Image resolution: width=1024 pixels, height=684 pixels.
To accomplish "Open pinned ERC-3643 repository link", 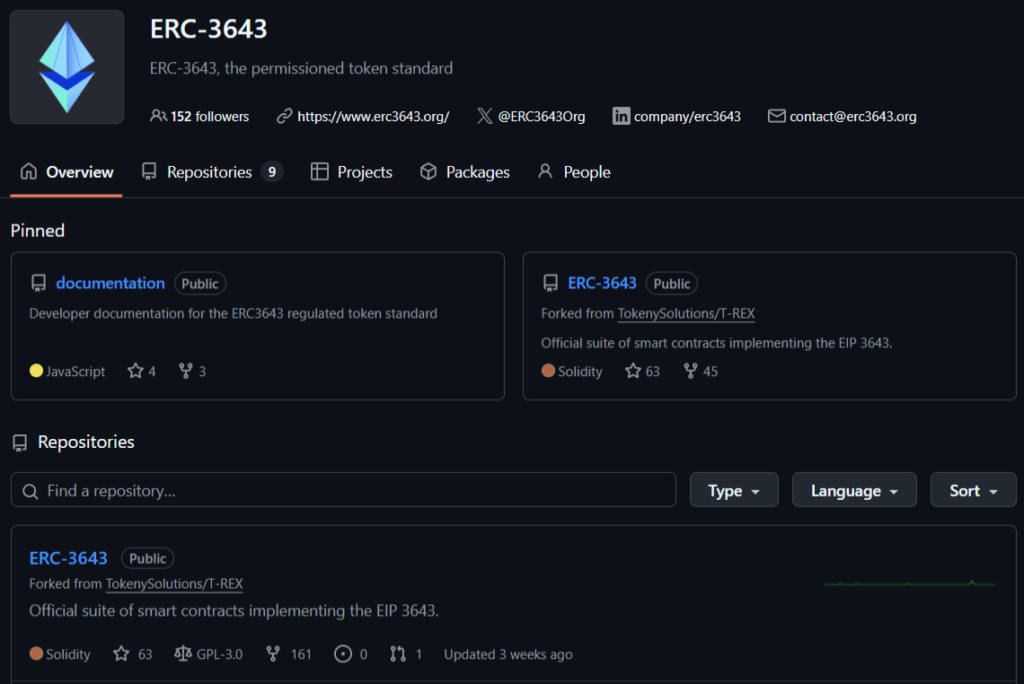I will click(x=602, y=283).
